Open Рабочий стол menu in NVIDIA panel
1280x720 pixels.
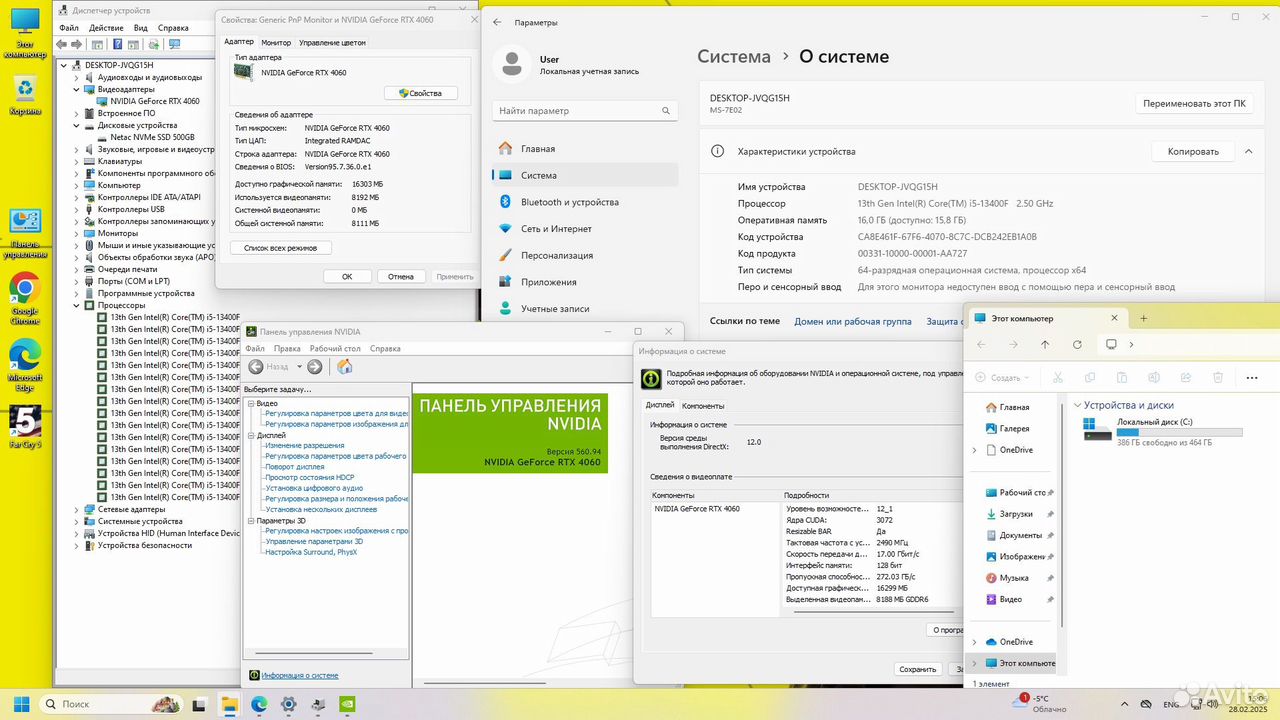pyautogui.click(x=335, y=349)
